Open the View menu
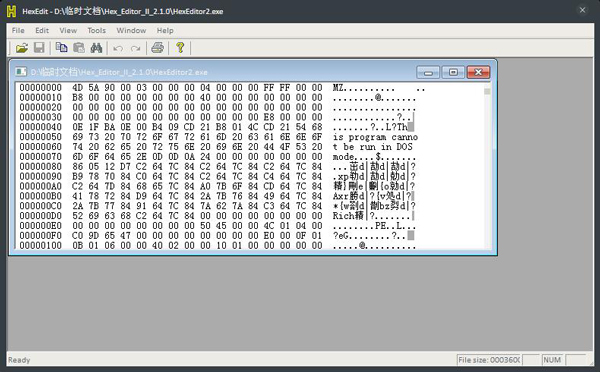The width and height of the screenshot is (600, 372). 68,30
